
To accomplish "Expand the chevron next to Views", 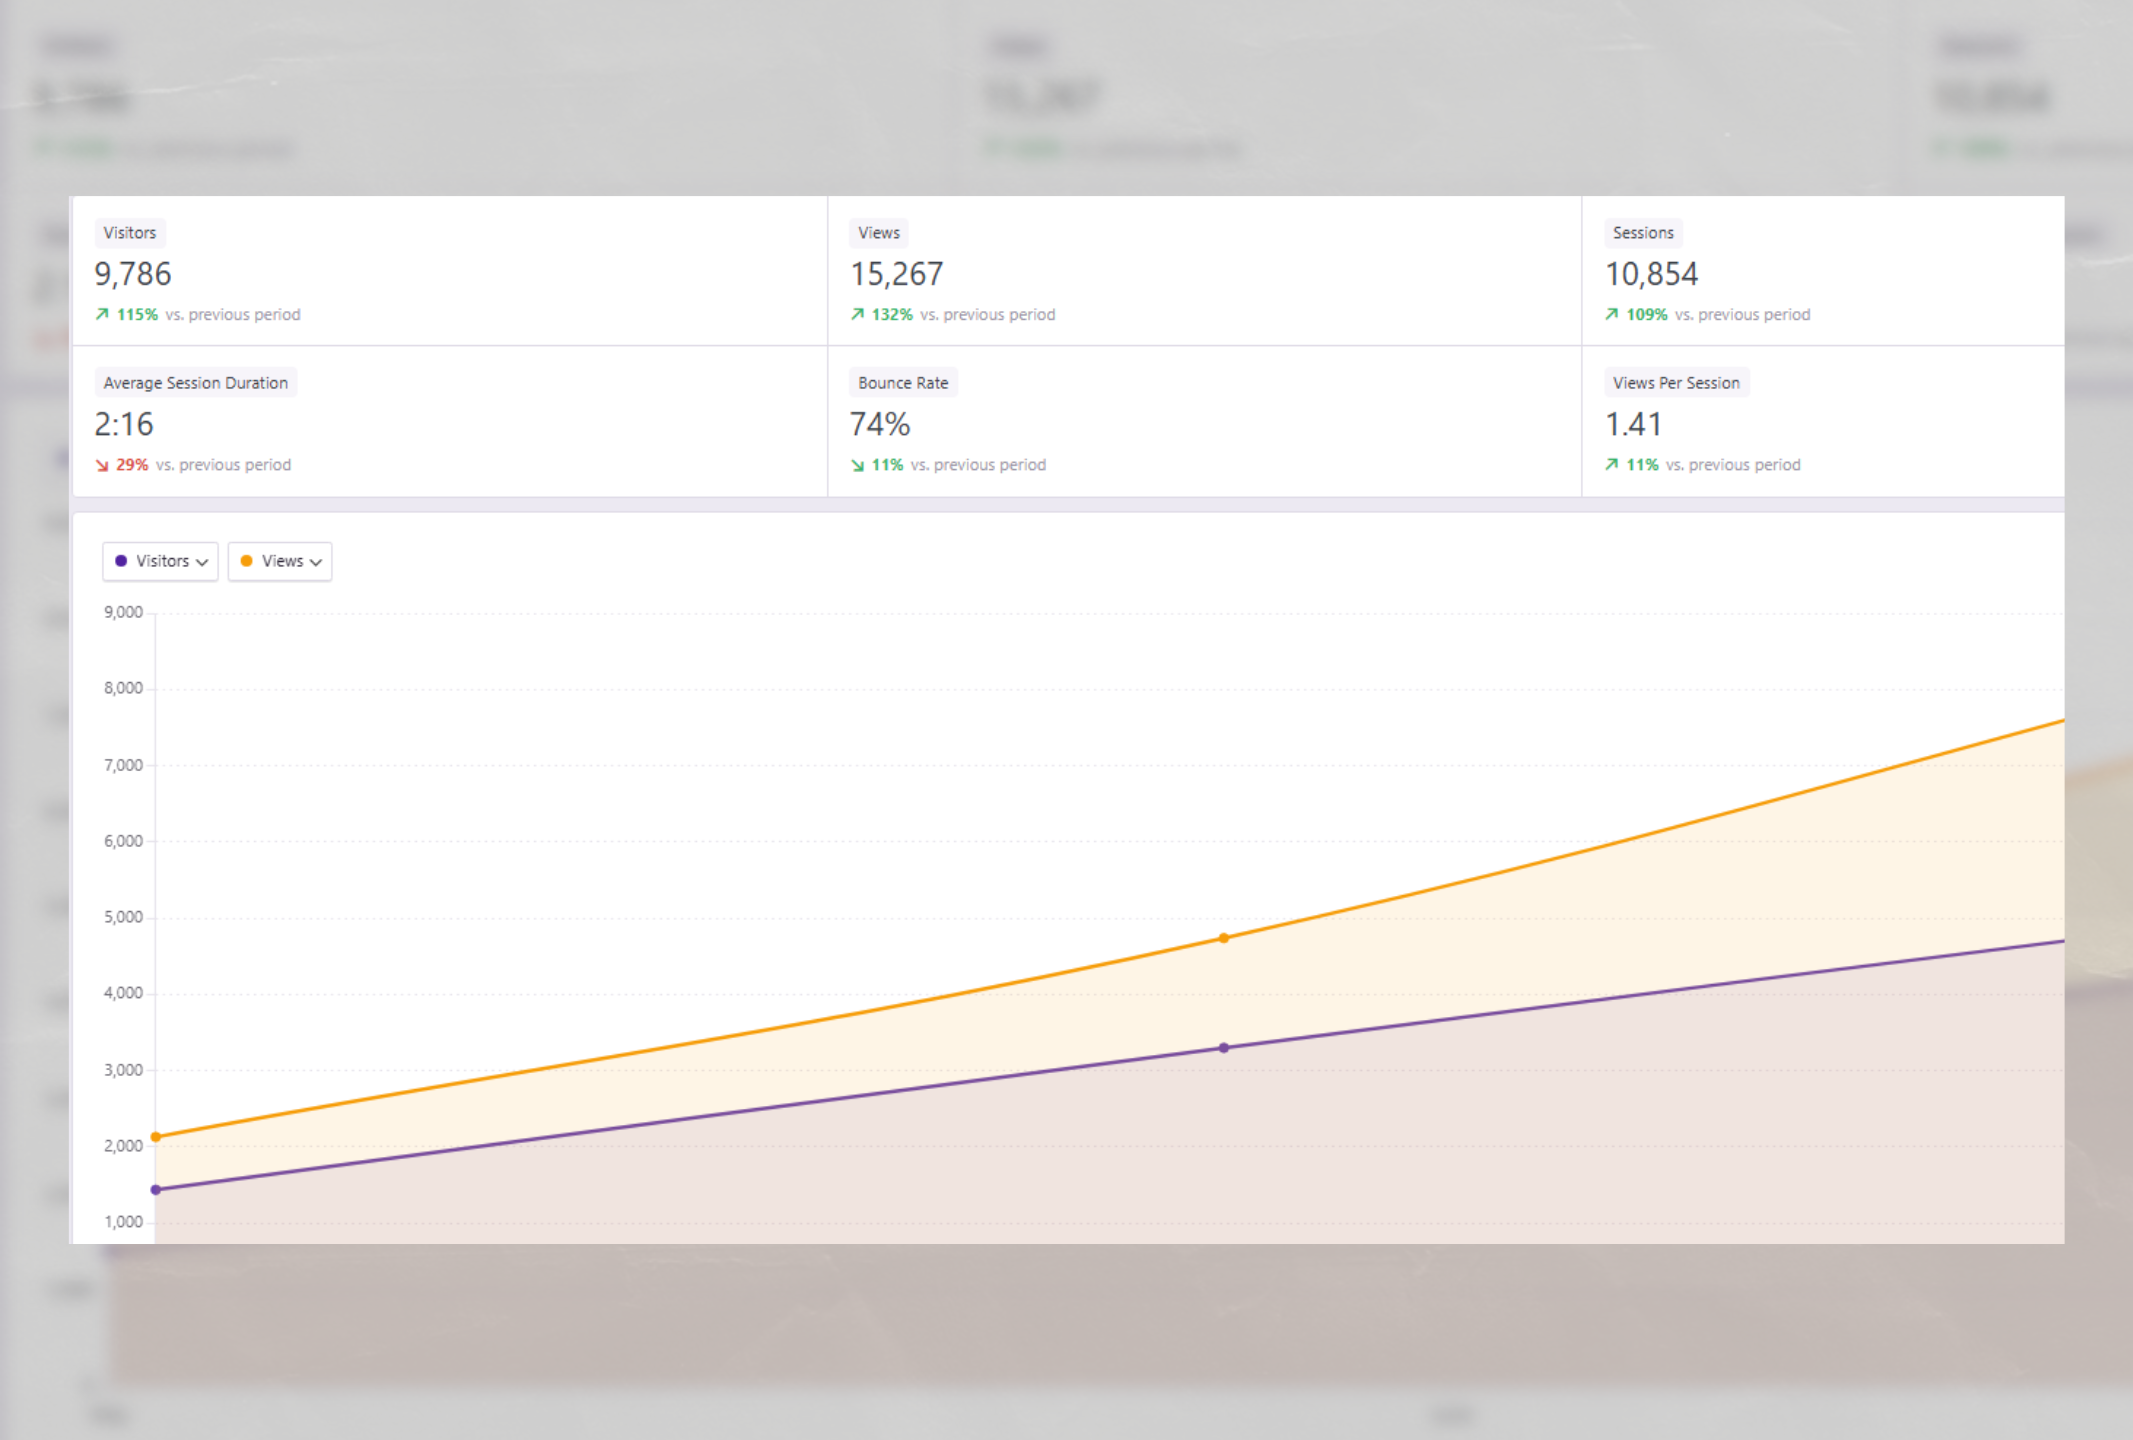I will [316, 562].
